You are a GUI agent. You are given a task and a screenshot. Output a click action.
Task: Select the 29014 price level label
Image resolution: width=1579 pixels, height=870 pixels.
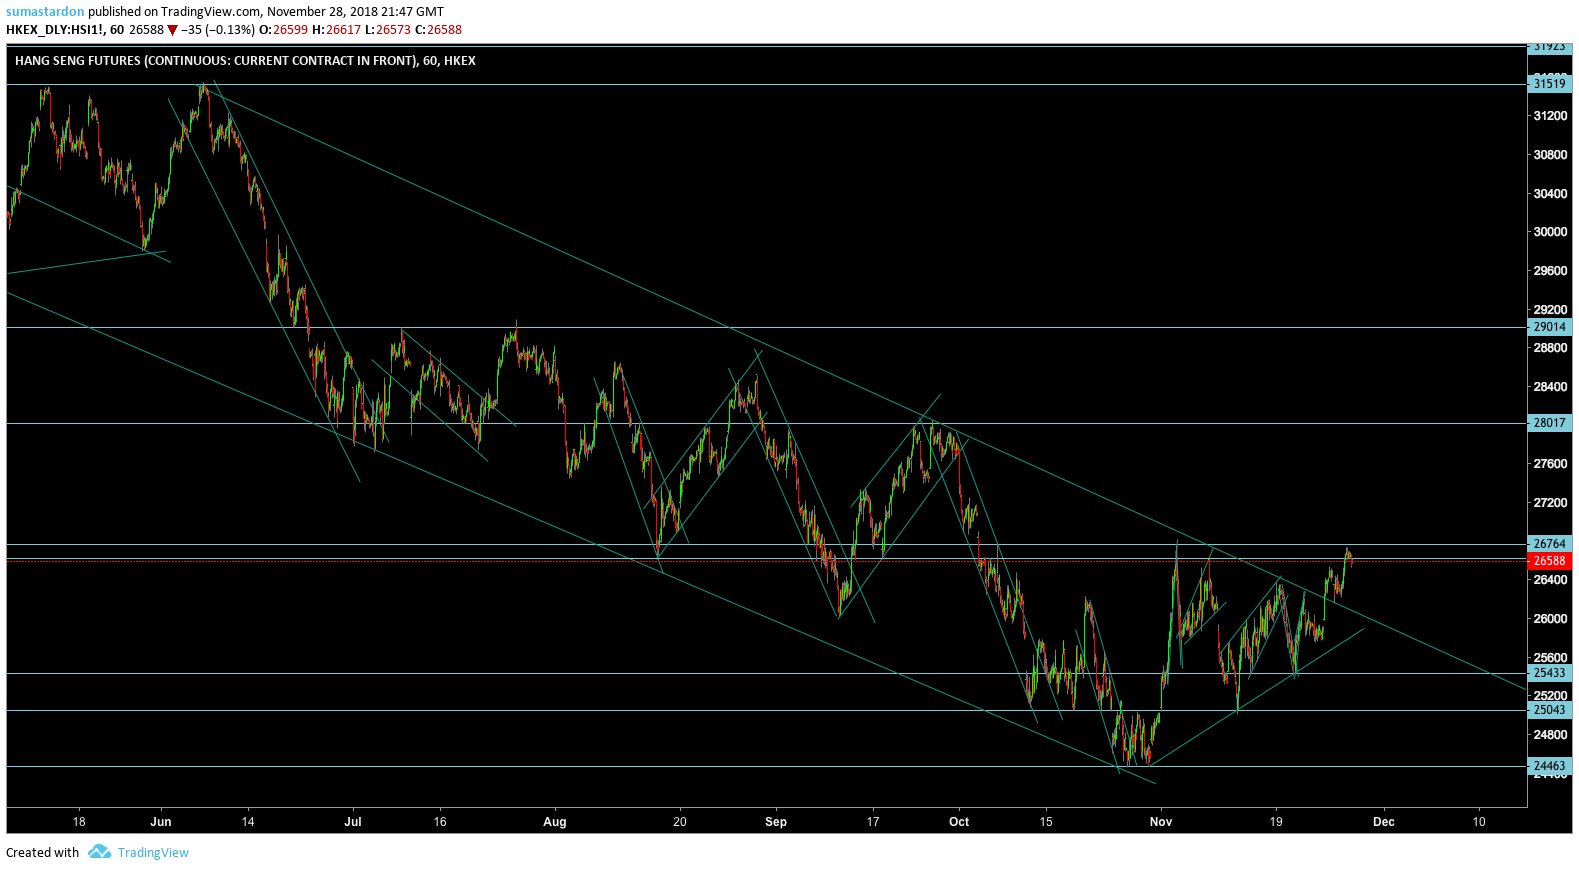coord(1550,327)
